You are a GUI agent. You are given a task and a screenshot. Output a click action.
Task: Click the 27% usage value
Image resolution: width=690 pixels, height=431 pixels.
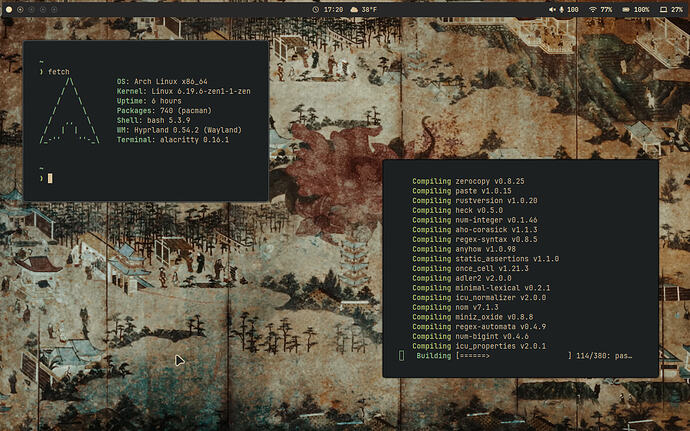pyautogui.click(x=677, y=9)
